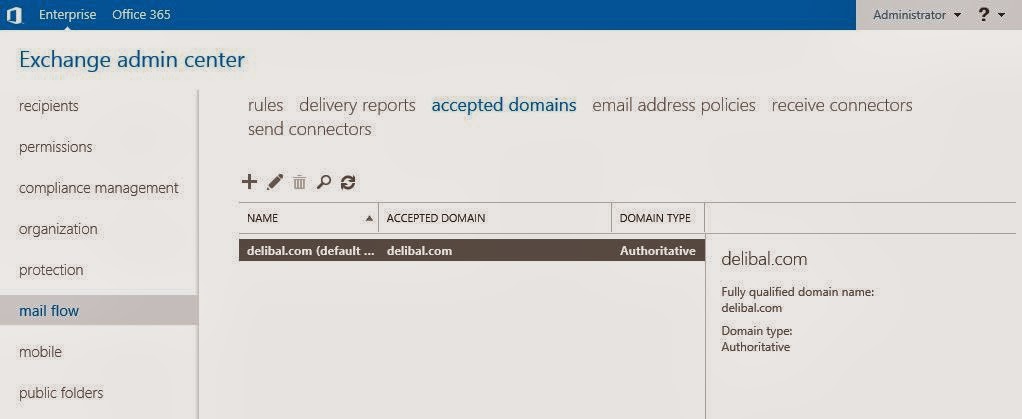This screenshot has width=1022, height=419.
Task: Switch to the rules tab
Action: coord(265,105)
